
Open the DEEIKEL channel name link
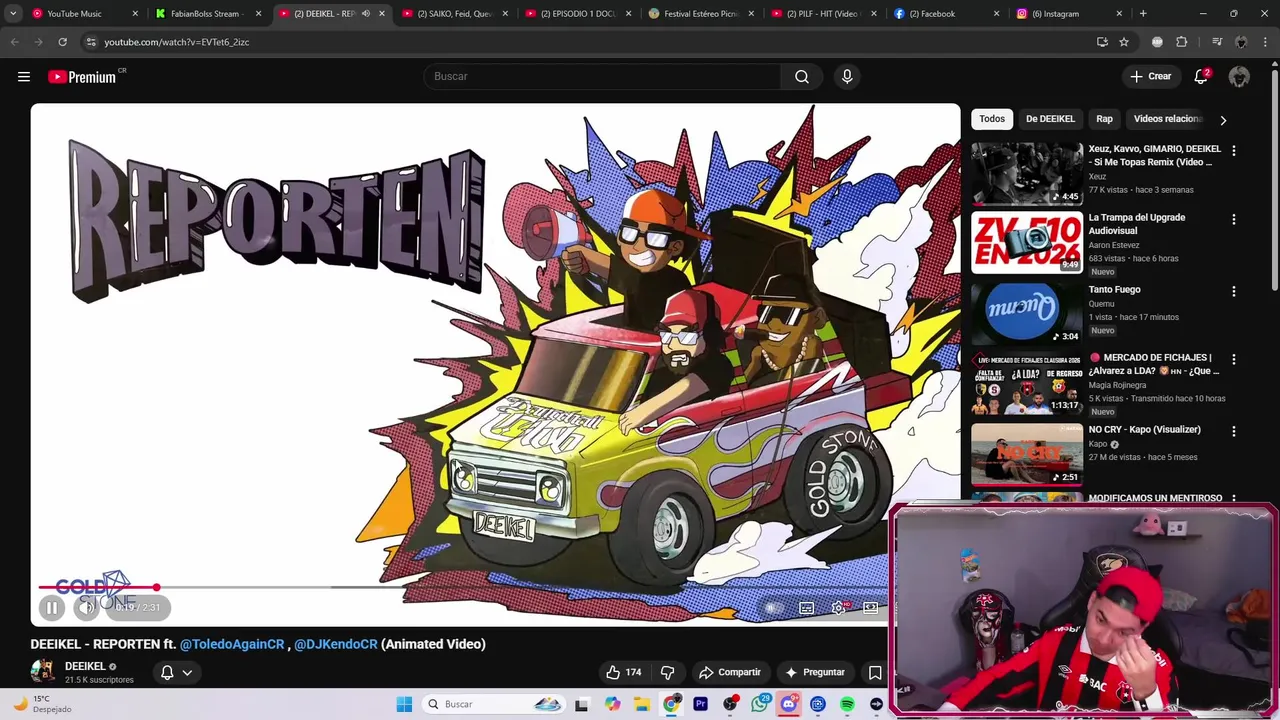(x=85, y=666)
